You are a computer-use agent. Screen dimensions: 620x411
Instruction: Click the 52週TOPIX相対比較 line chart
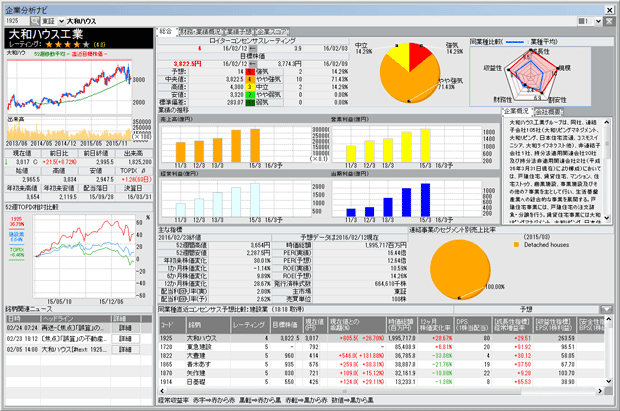84,256
